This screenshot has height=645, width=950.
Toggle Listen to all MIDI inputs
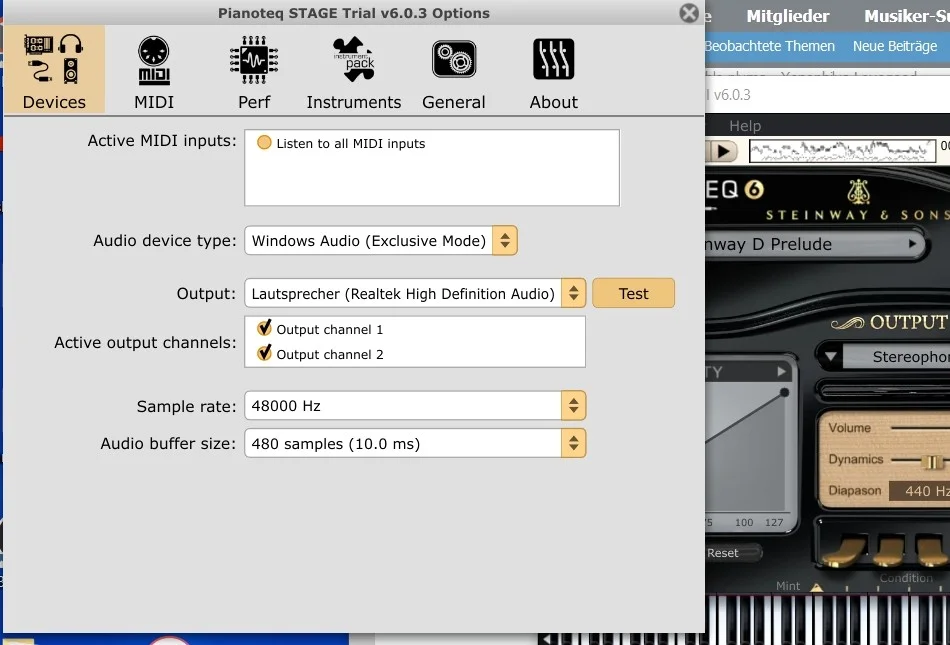click(265, 143)
